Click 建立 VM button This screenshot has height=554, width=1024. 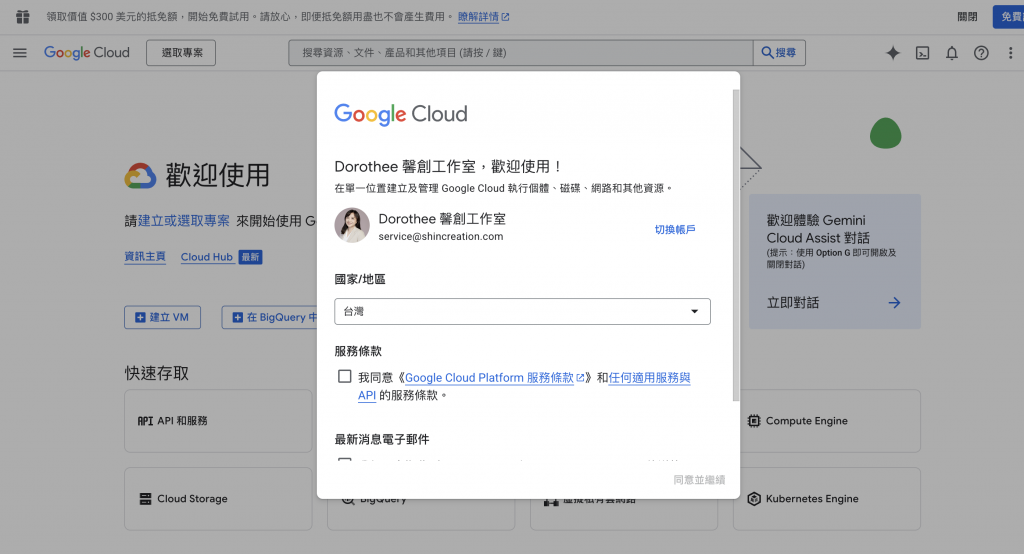coord(163,318)
